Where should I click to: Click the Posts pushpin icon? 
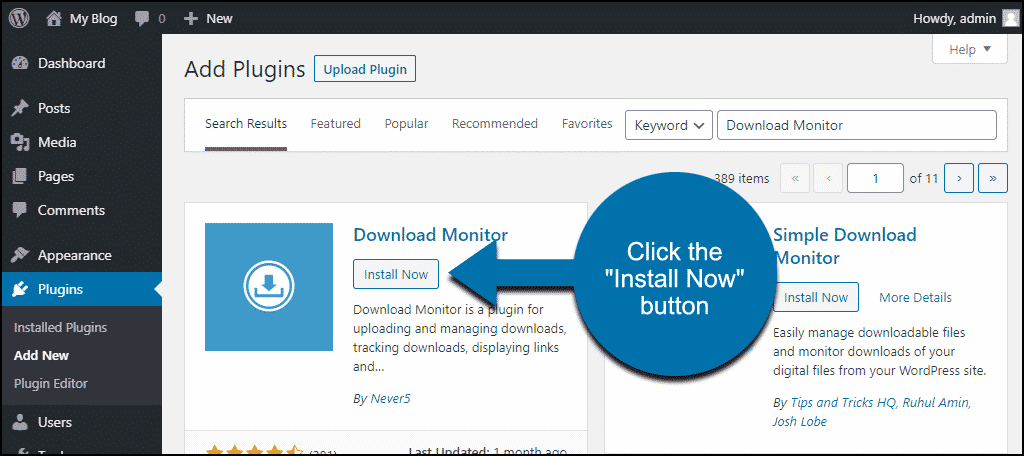(x=20, y=108)
